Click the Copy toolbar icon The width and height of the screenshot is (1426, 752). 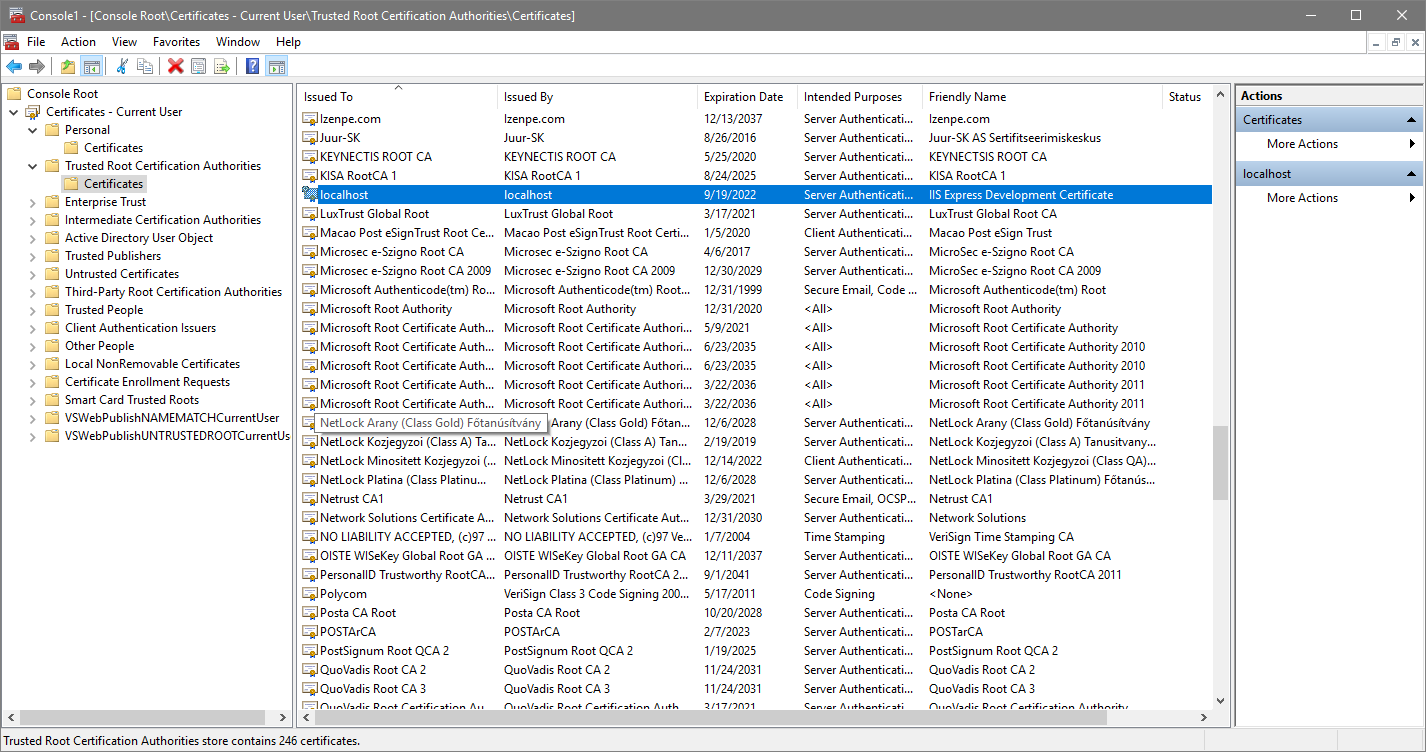click(x=145, y=66)
